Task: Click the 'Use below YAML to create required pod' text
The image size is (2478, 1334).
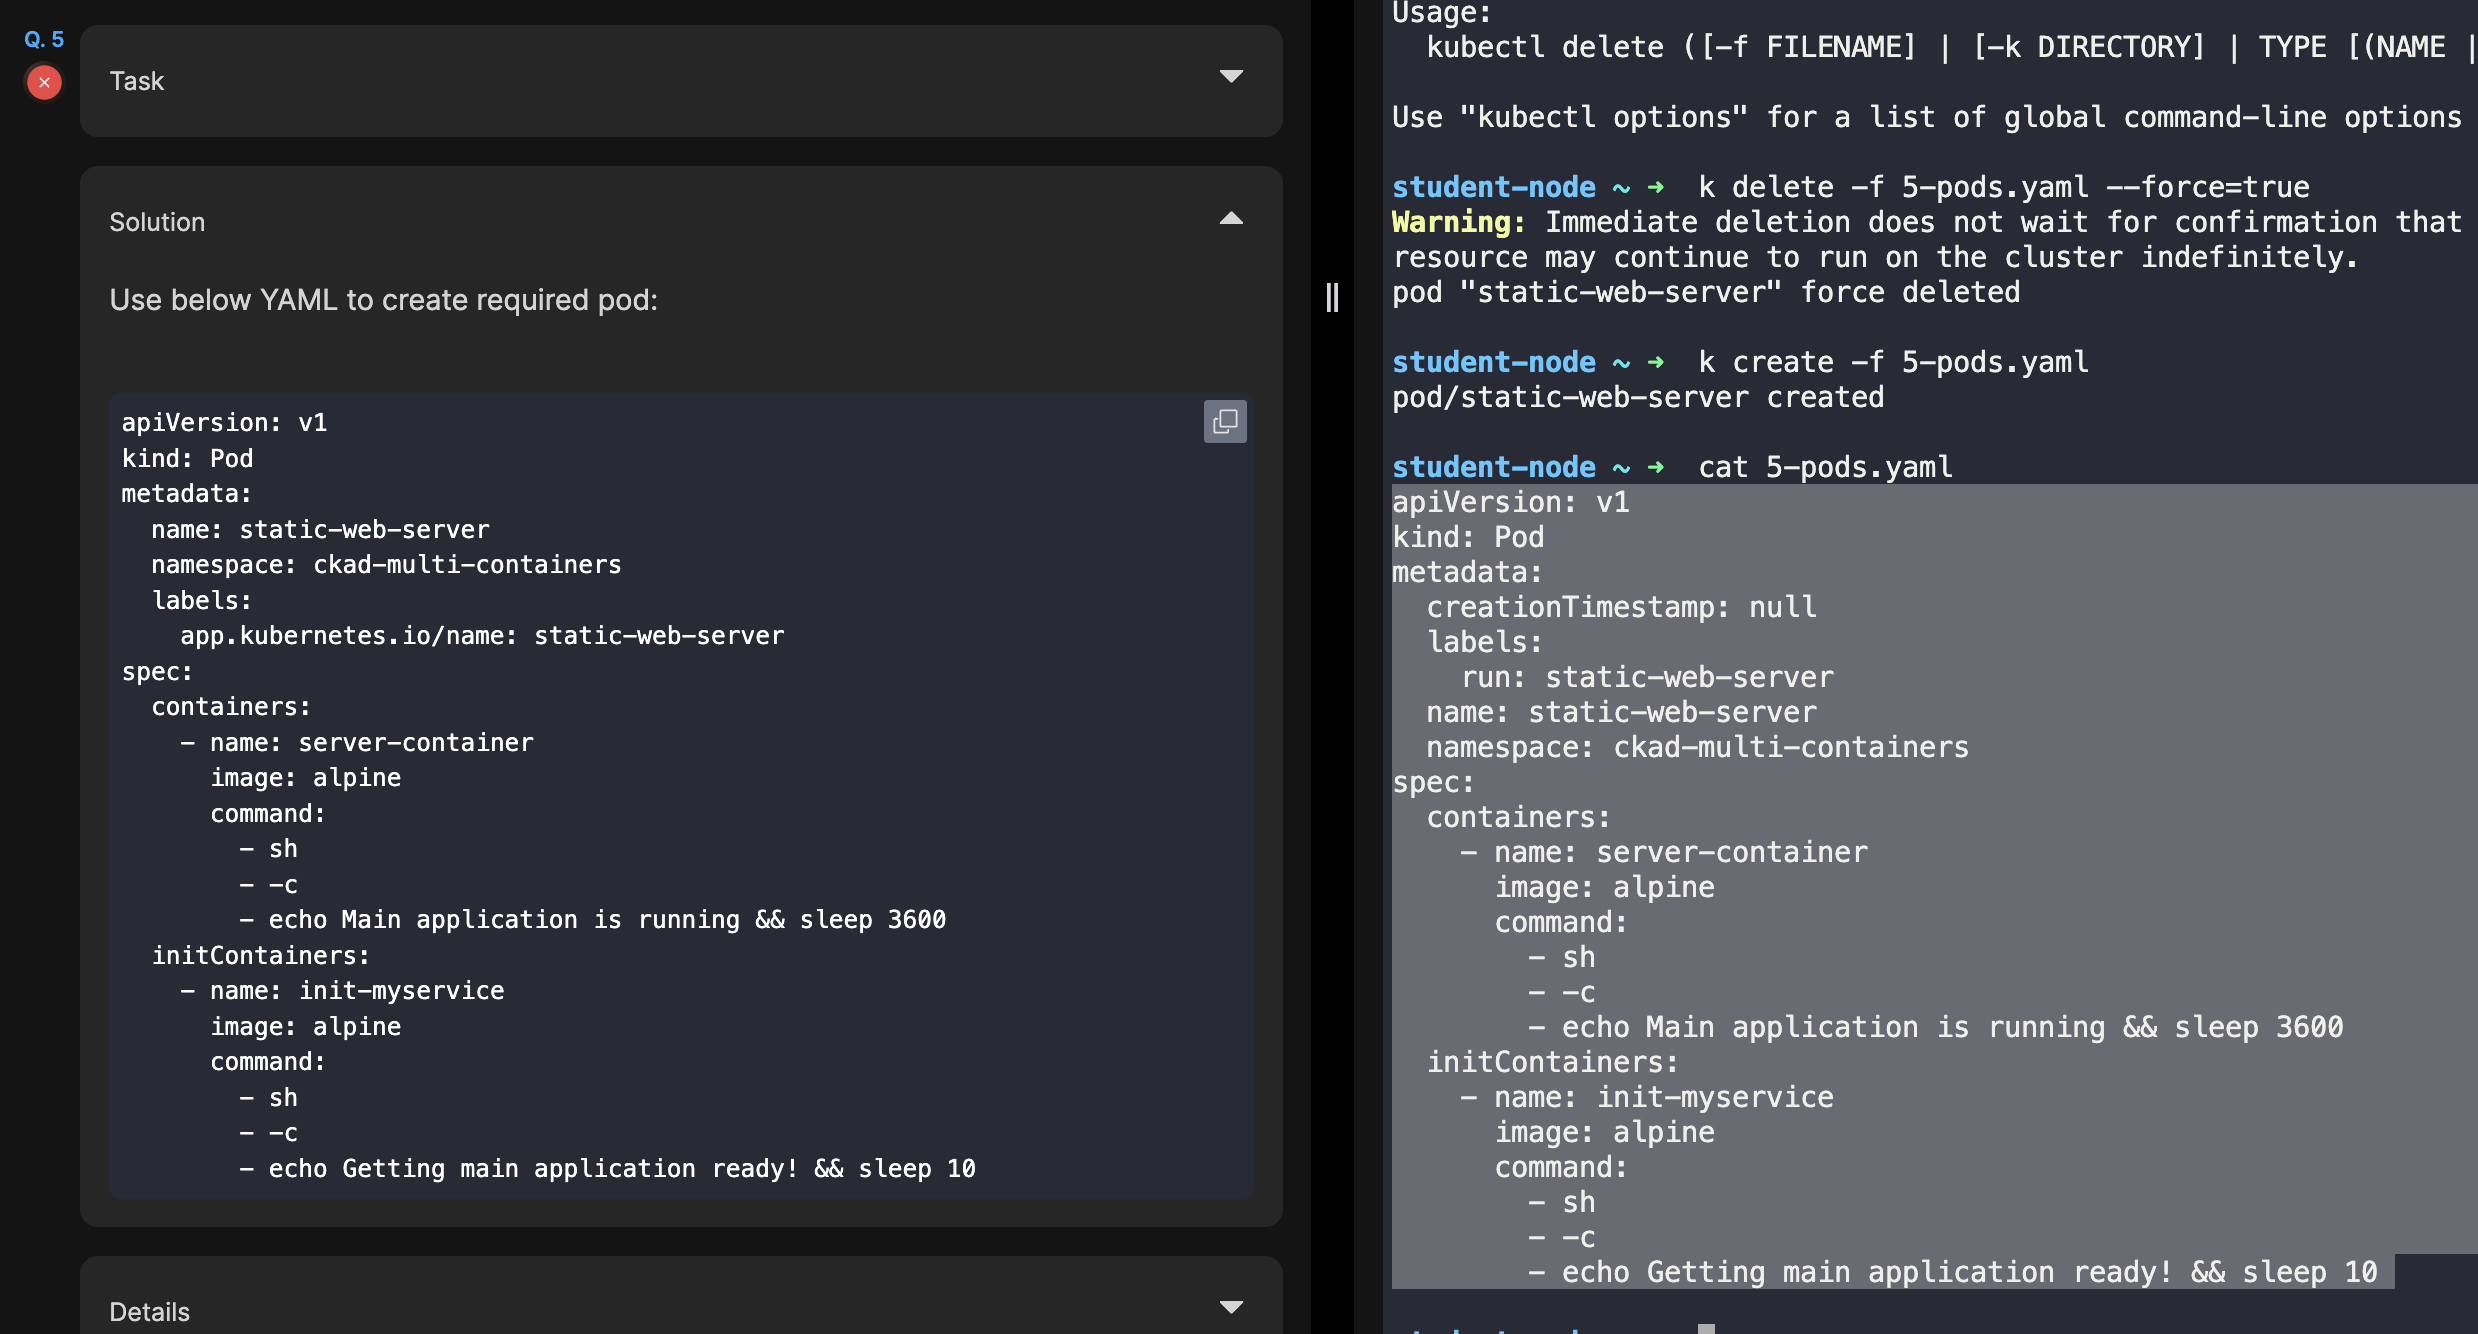Action: 384,300
